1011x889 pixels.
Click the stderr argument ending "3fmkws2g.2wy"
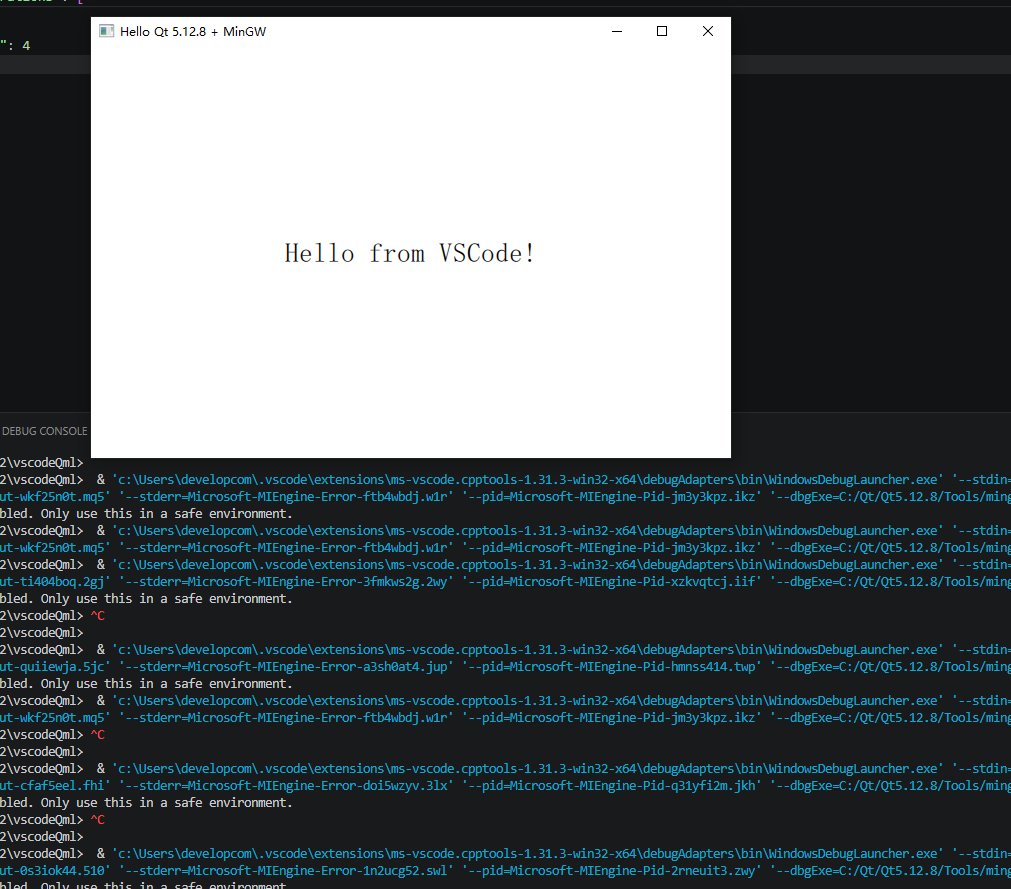pyautogui.click(x=286, y=581)
